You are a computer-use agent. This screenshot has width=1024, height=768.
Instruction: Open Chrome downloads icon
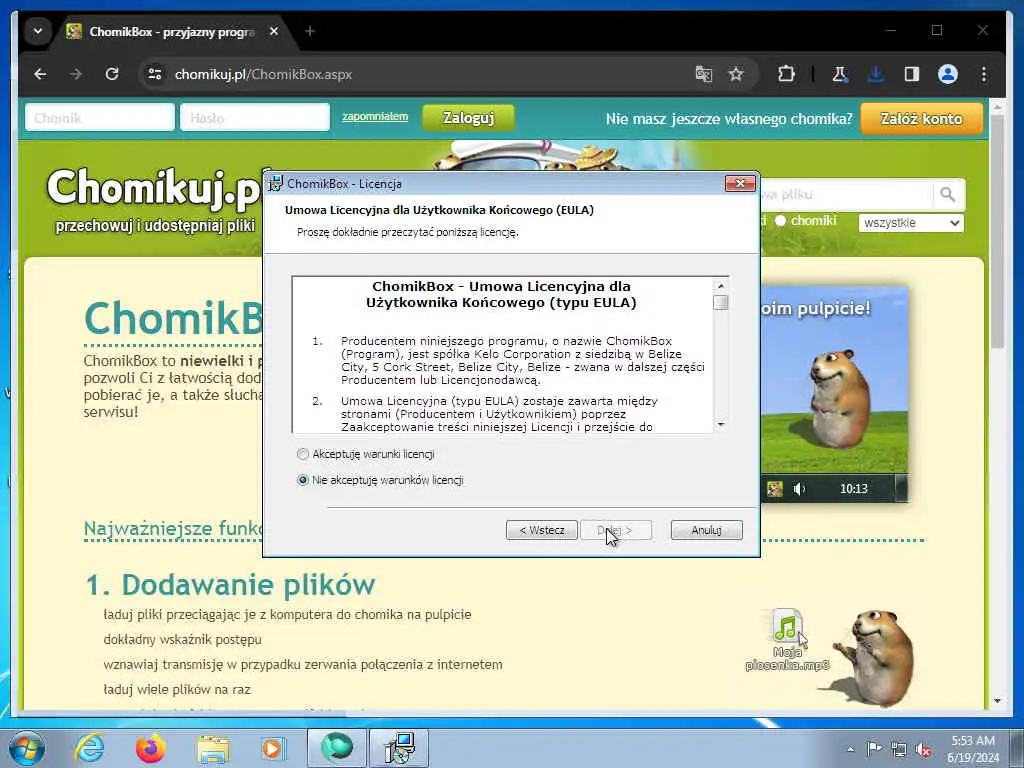pos(876,74)
